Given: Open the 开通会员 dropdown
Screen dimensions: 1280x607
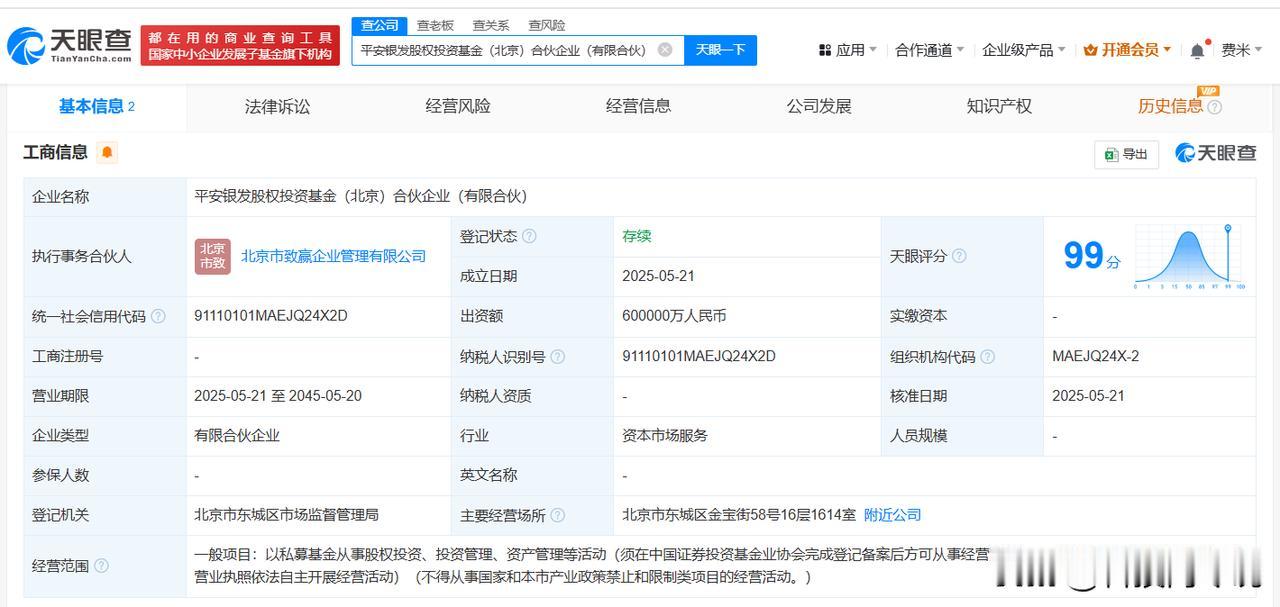Looking at the screenshot, I should click(1127, 50).
